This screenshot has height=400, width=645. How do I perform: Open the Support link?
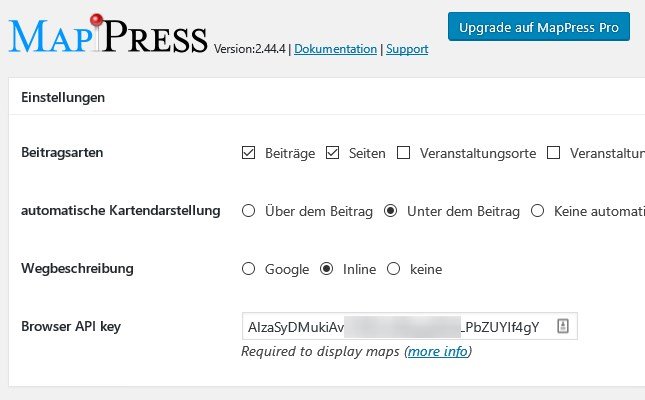click(x=407, y=49)
